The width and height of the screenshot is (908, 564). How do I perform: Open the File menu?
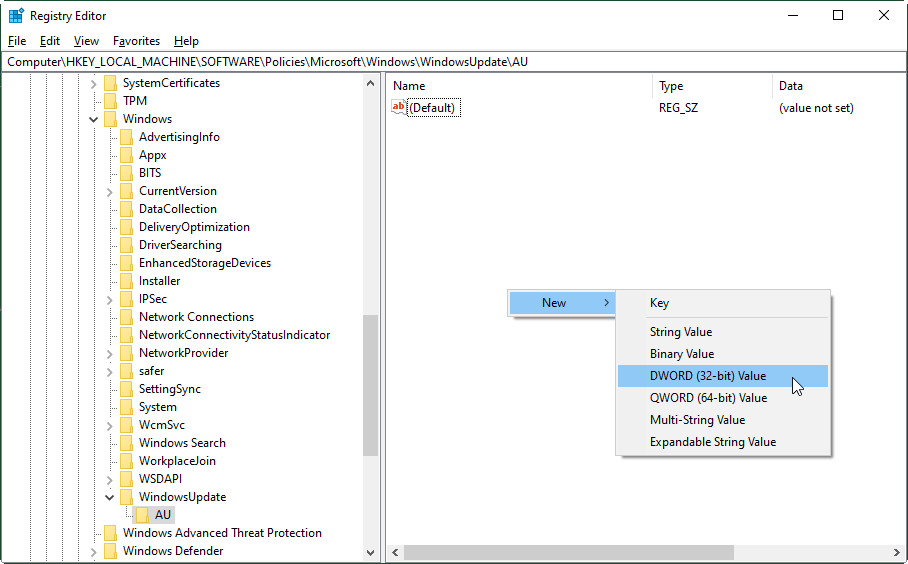[x=17, y=41]
